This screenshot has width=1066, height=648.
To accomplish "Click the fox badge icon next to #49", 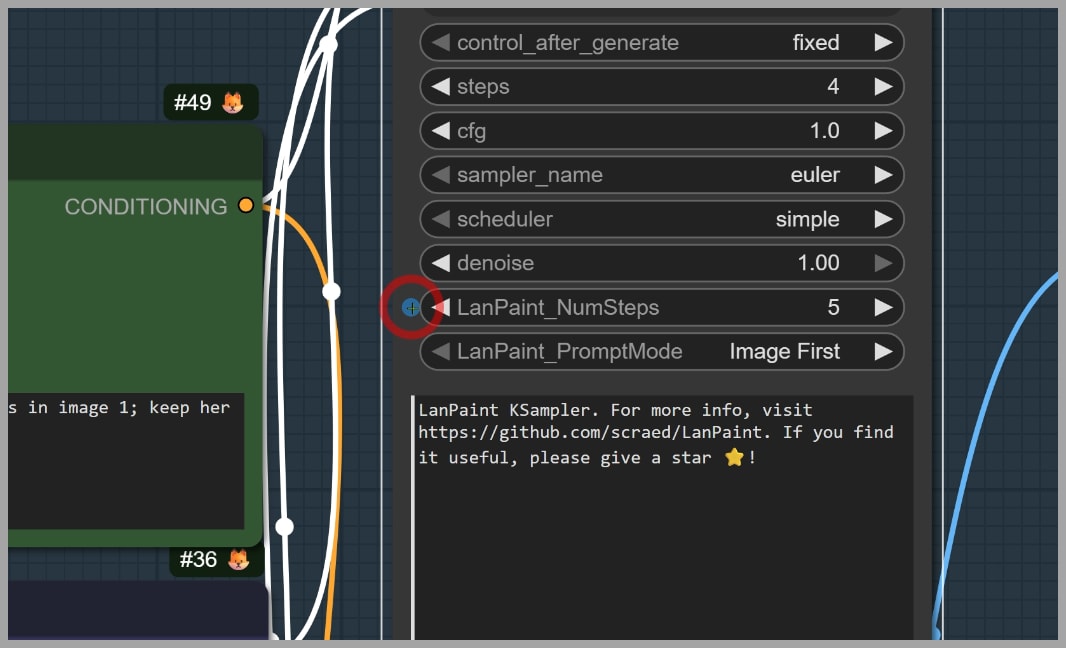I will point(233,103).
